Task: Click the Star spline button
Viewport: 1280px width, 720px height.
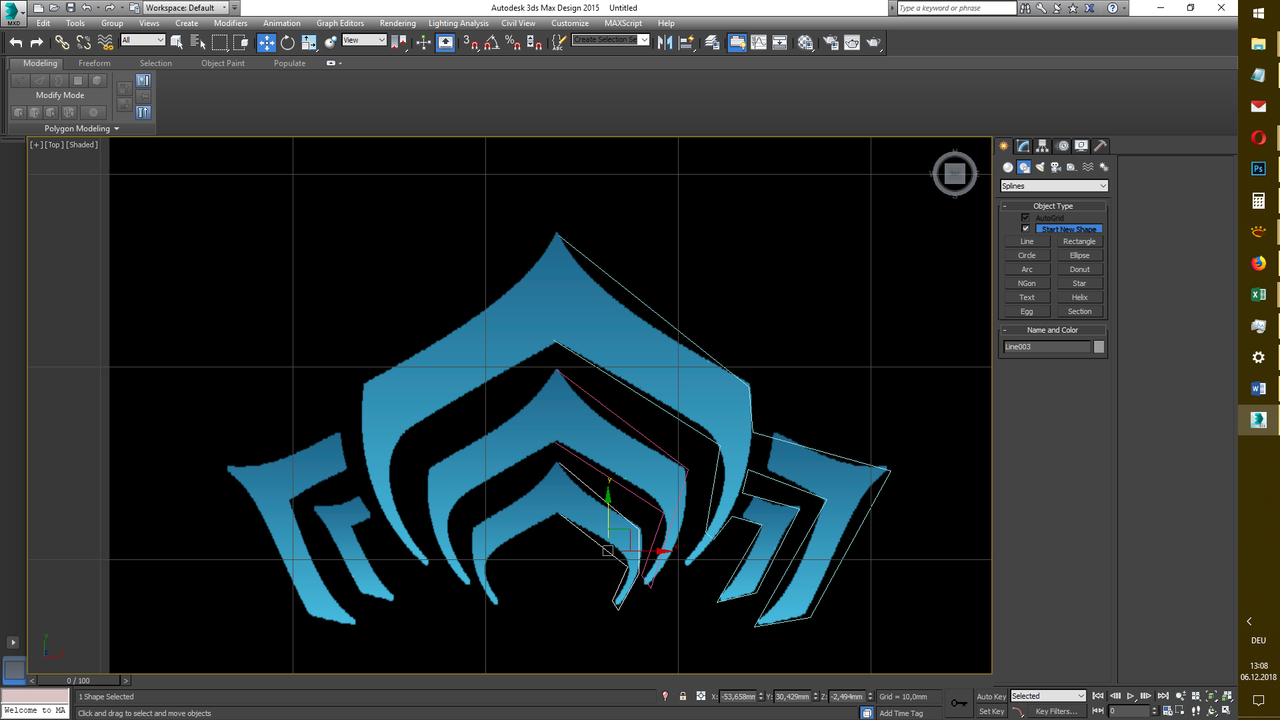Action: (1079, 284)
